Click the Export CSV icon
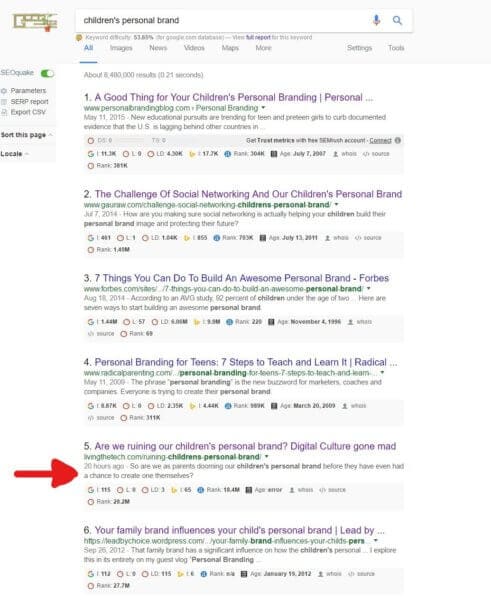 tap(4, 112)
